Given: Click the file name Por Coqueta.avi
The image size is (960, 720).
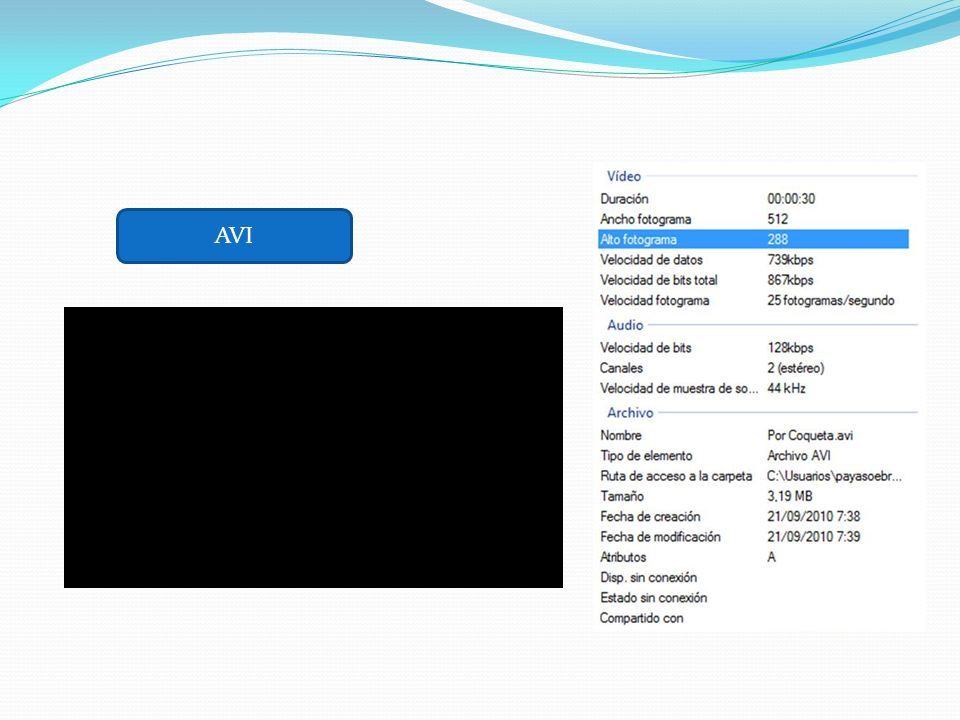Looking at the screenshot, I should pos(810,435).
